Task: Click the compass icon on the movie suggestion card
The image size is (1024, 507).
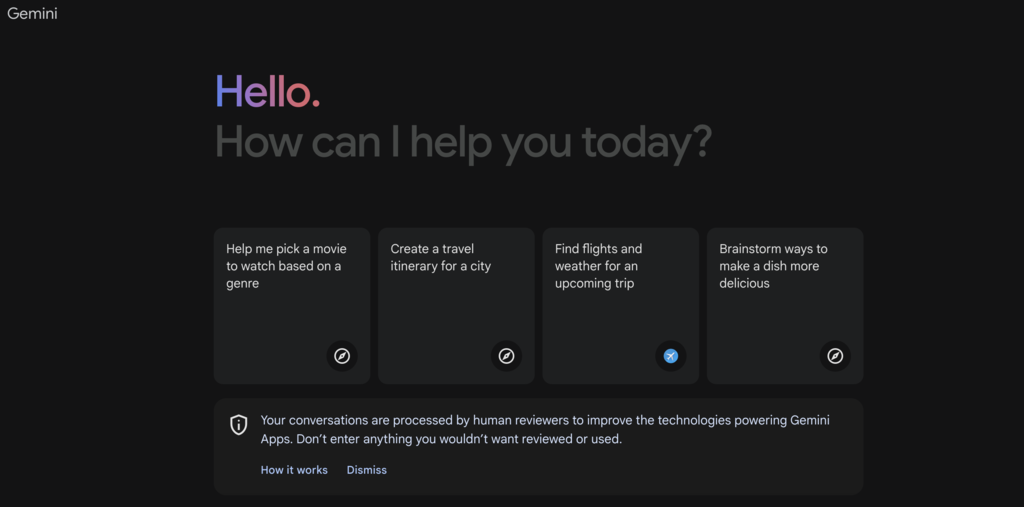Action: pyautogui.click(x=342, y=356)
